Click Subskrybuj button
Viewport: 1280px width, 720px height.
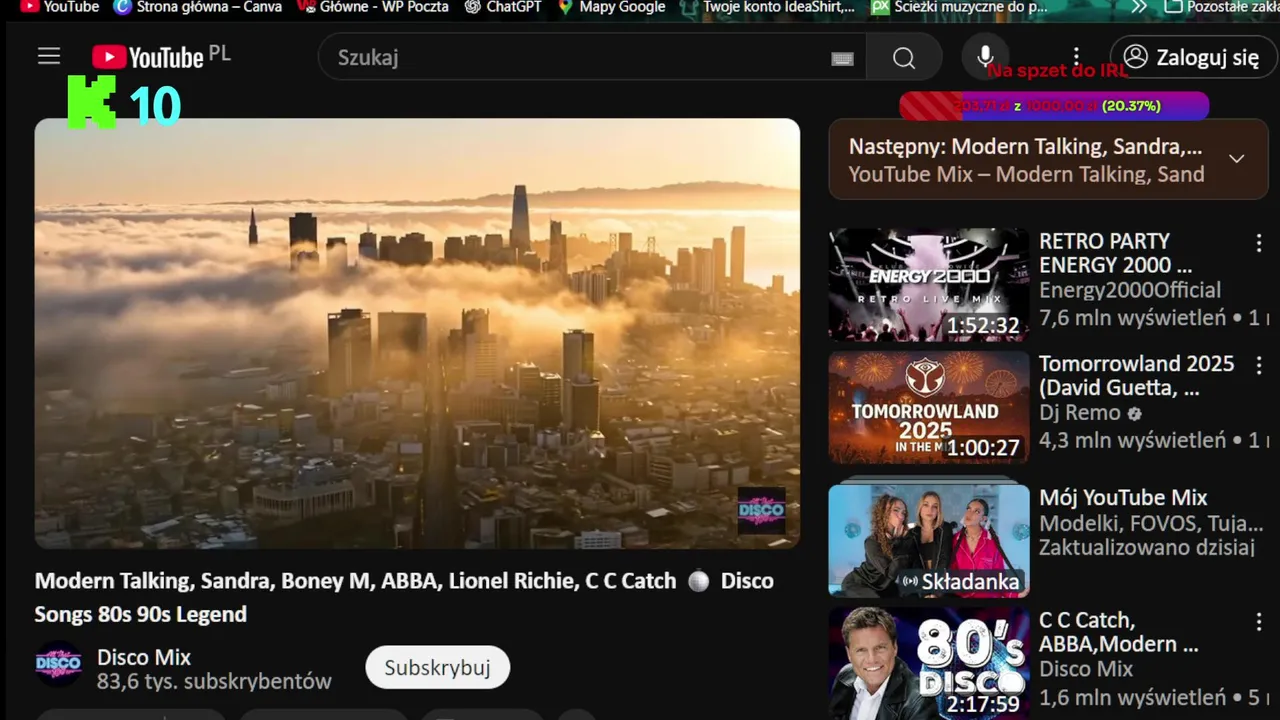point(437,667)
